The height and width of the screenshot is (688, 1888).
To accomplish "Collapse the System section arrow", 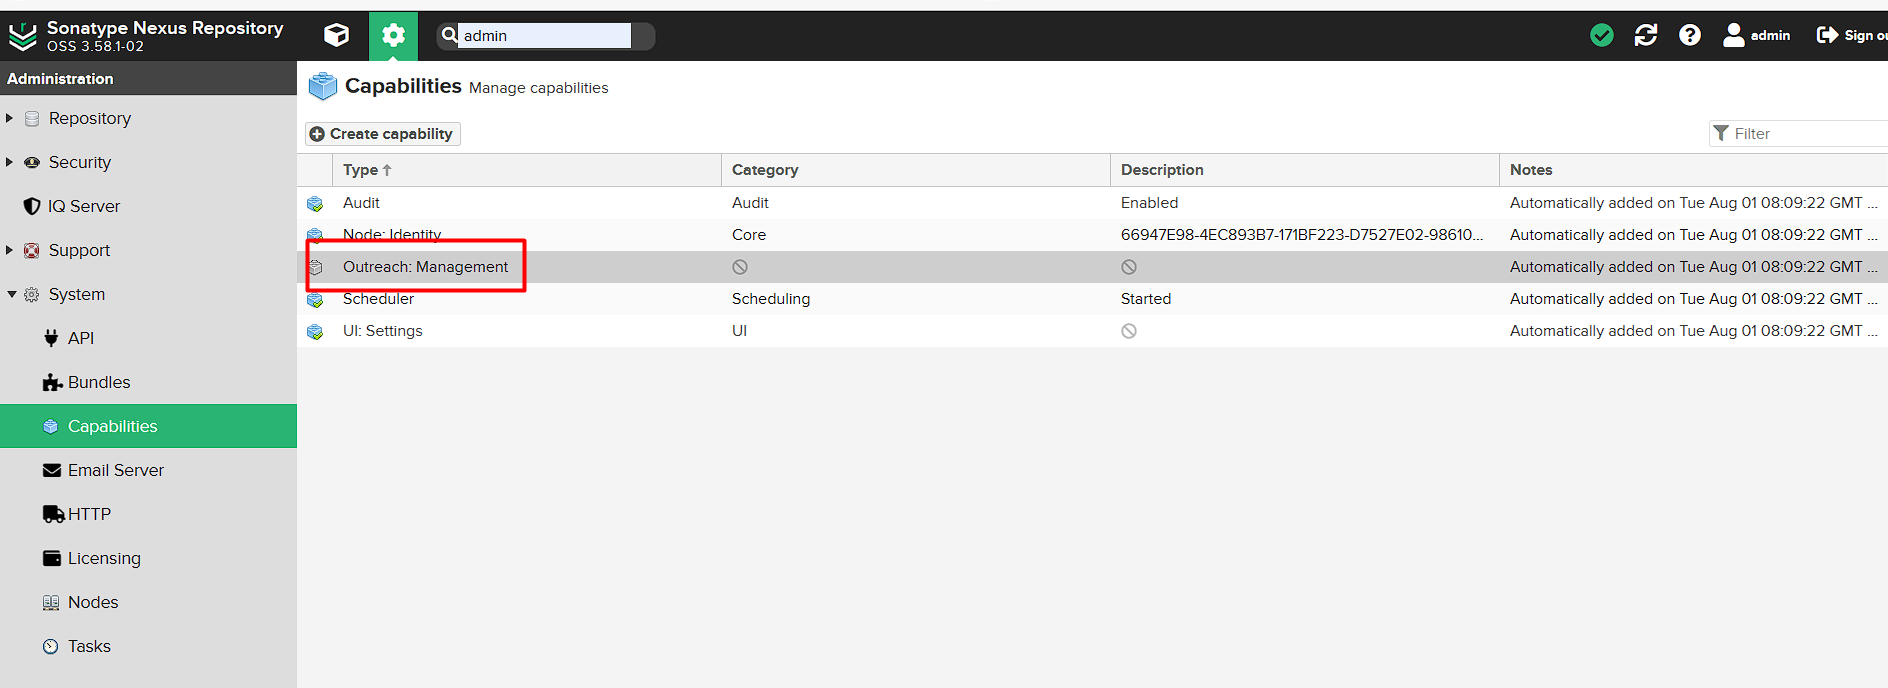I will [x=11, y=294].
